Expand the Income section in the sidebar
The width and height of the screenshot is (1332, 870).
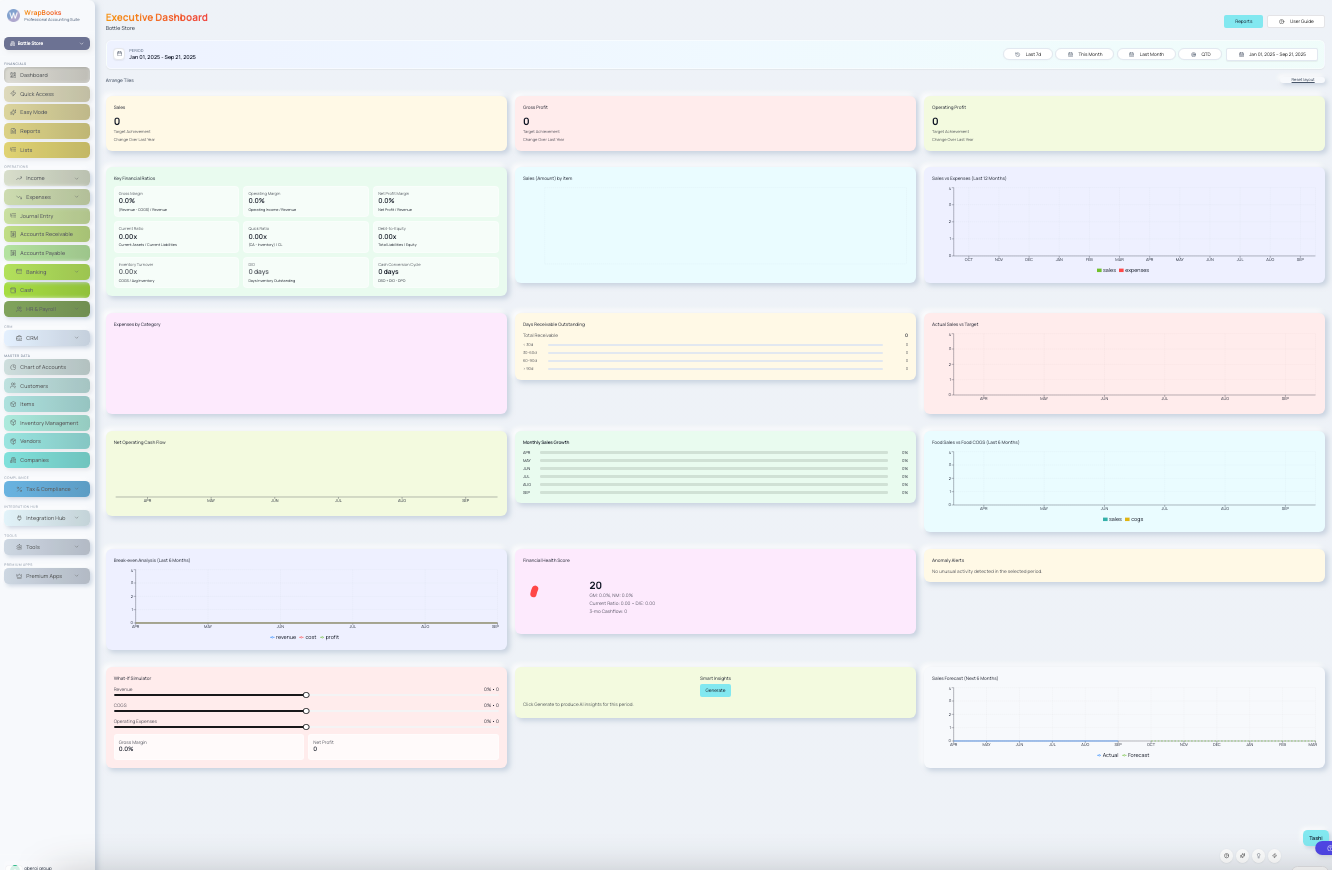pyautogui.click(x=47, y=178)
